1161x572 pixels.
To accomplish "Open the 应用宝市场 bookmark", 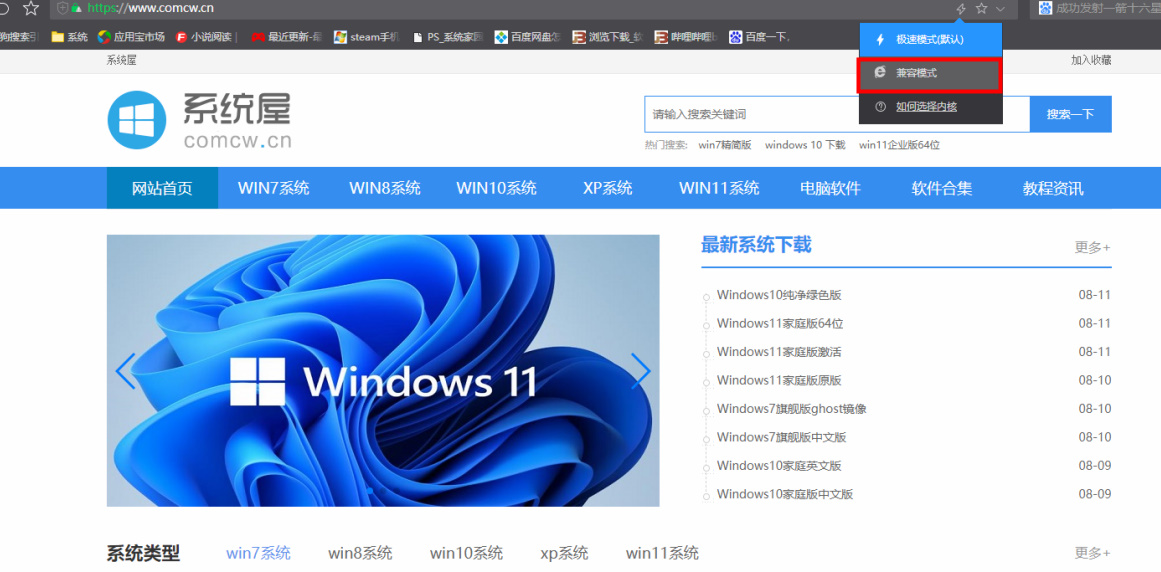I will point(131,38).
